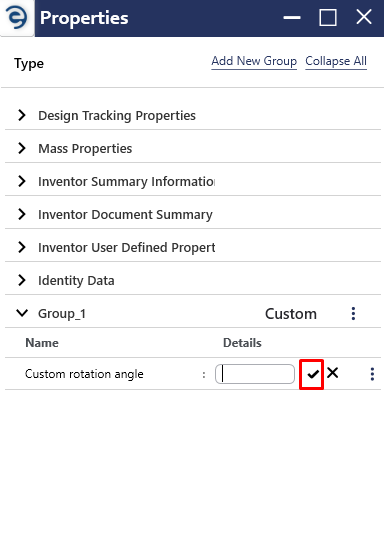Focus the Custom rotation angle input field
The height and width of the screenshot is (549, 384).
255,374
